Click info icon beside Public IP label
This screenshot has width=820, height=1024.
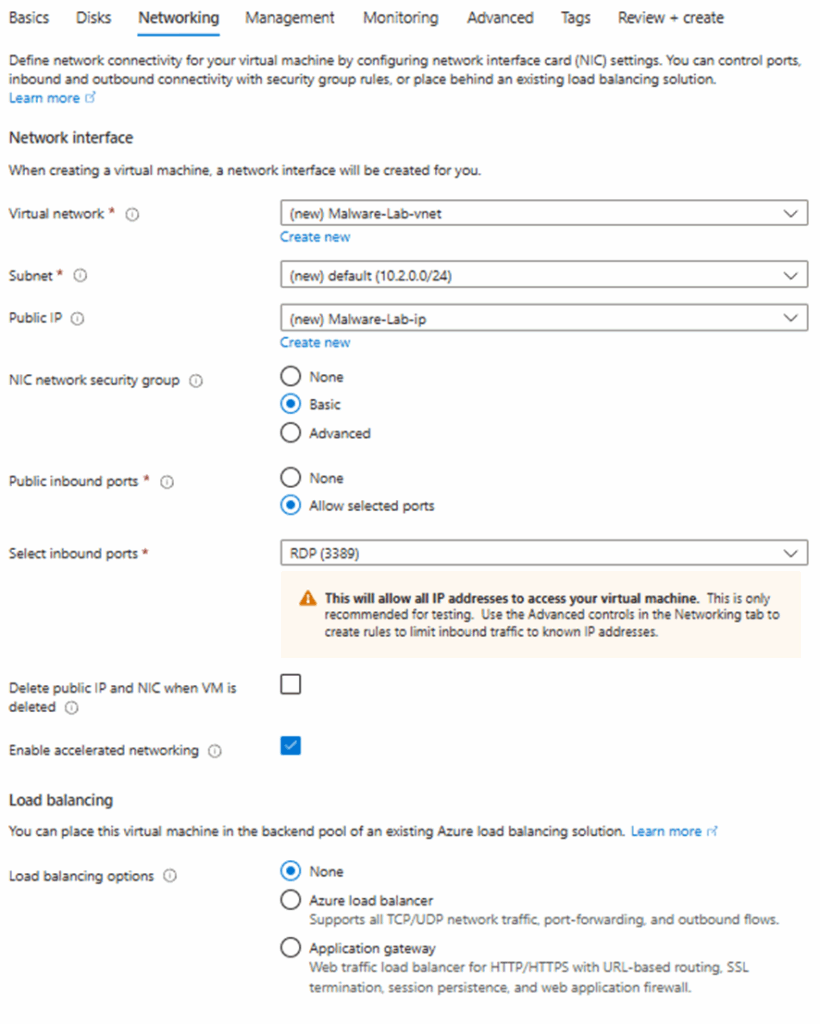click(x=78, y=319)
